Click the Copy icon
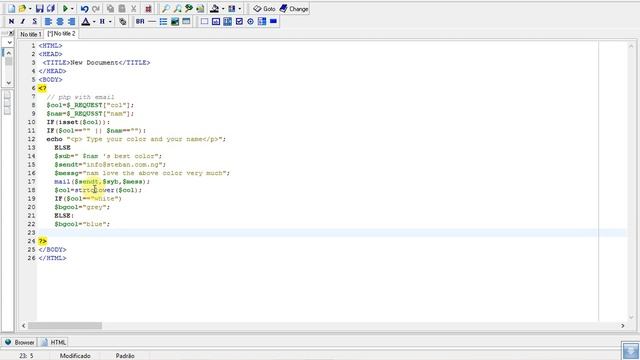640x360 pixels. point(110,9)
